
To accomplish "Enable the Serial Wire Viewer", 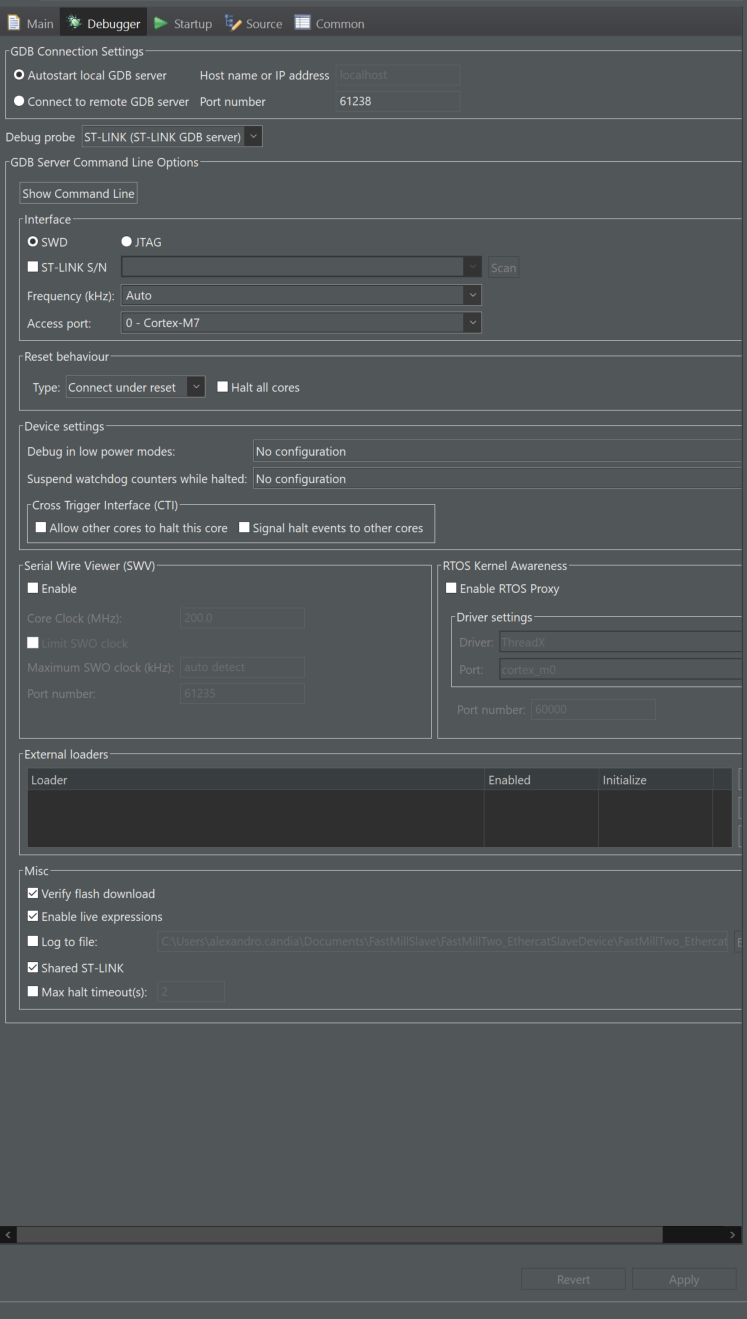I will coord(33,588).
